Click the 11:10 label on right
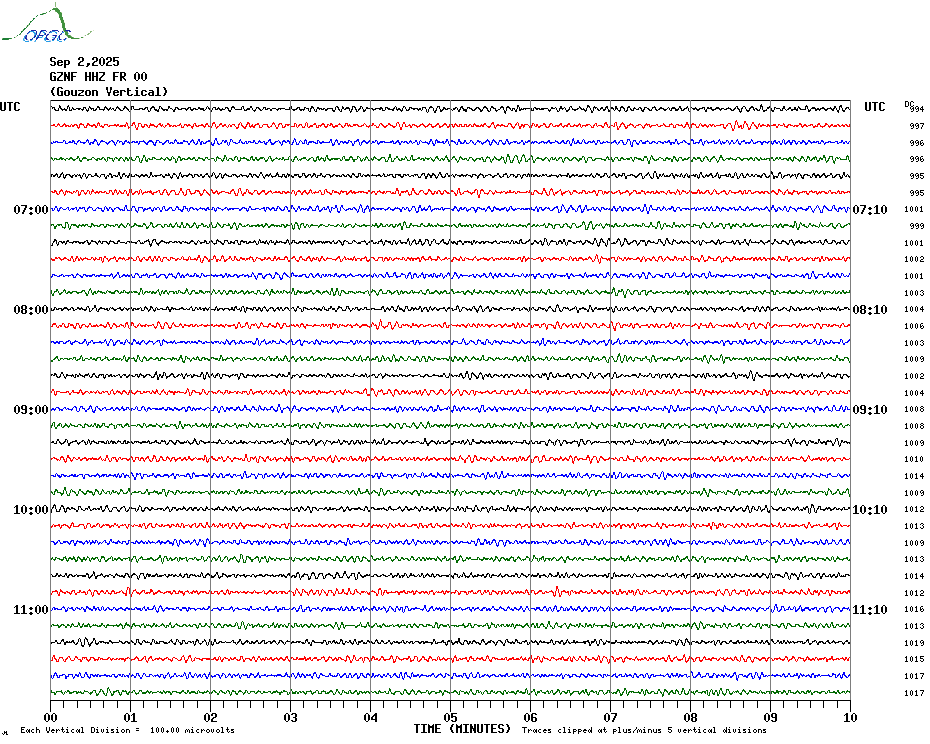Screen dimensions: 930x744 (870, 610)
